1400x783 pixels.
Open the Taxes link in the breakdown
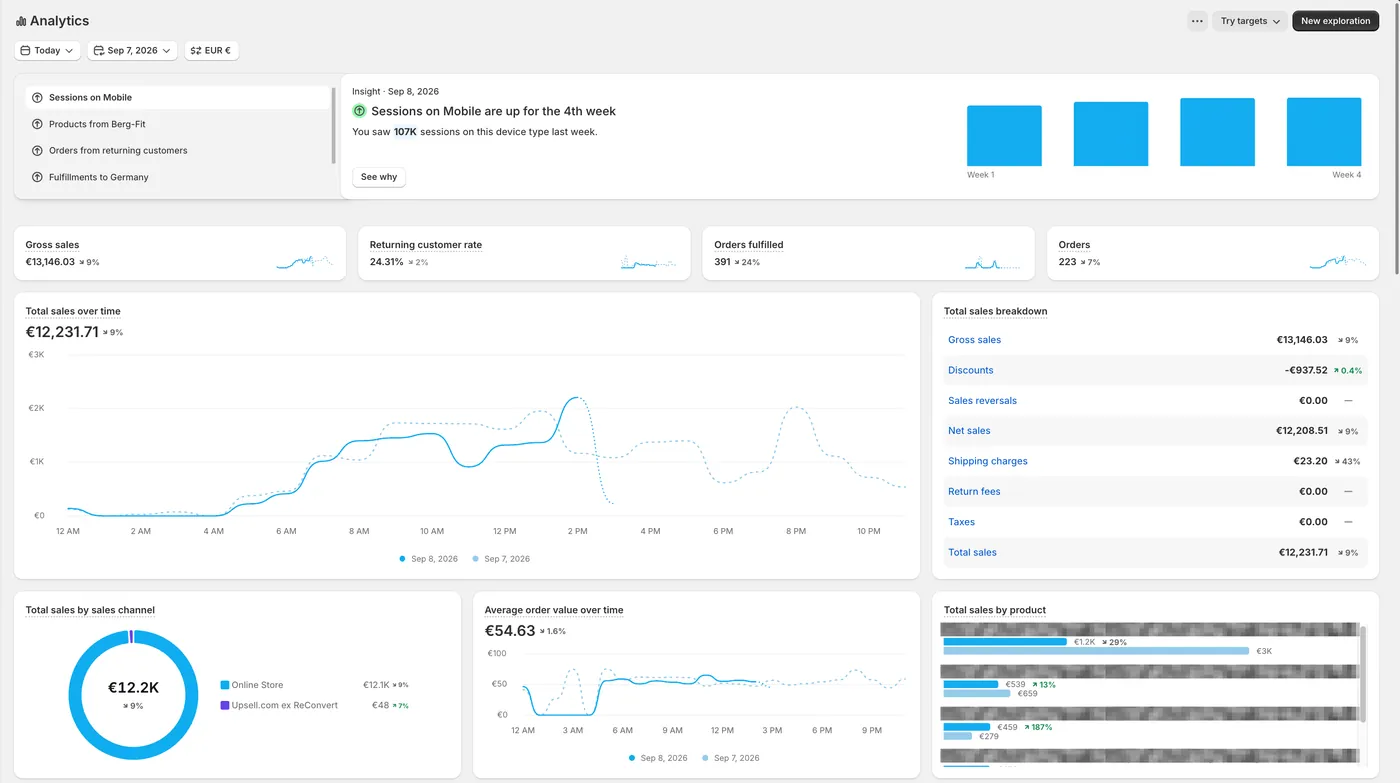pos(961,522)
